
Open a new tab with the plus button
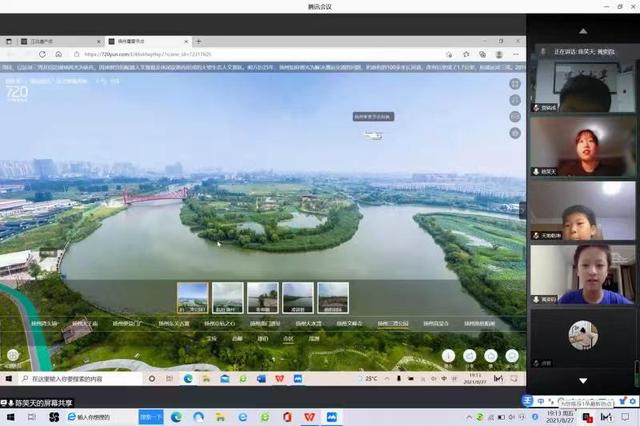199,42
